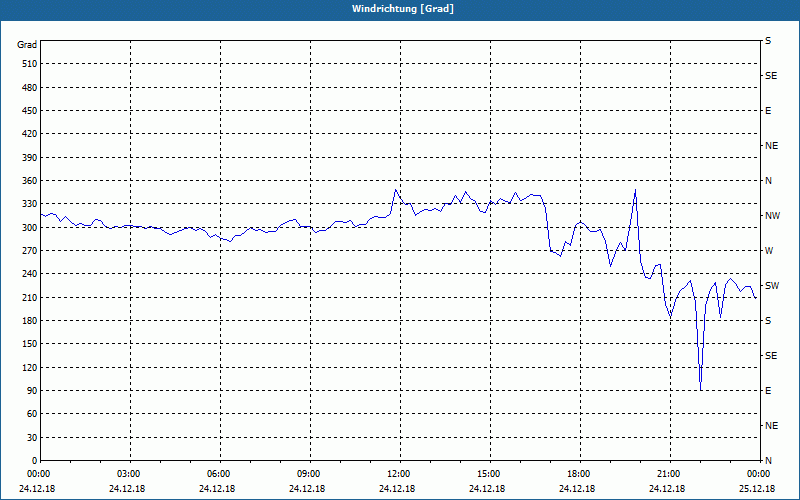Viewport: 800px width, 500px height.
Task: Click the S compass label level with 180
Action: pos(768,320)
